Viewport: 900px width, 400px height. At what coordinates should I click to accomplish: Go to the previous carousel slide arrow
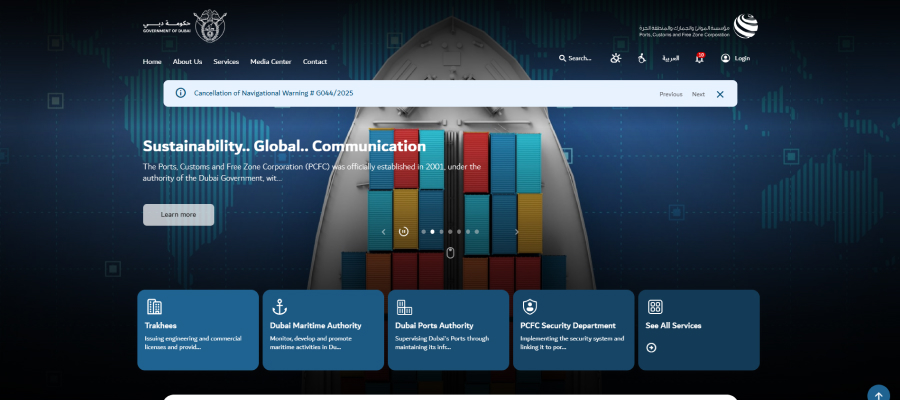[x=383, y=231]
